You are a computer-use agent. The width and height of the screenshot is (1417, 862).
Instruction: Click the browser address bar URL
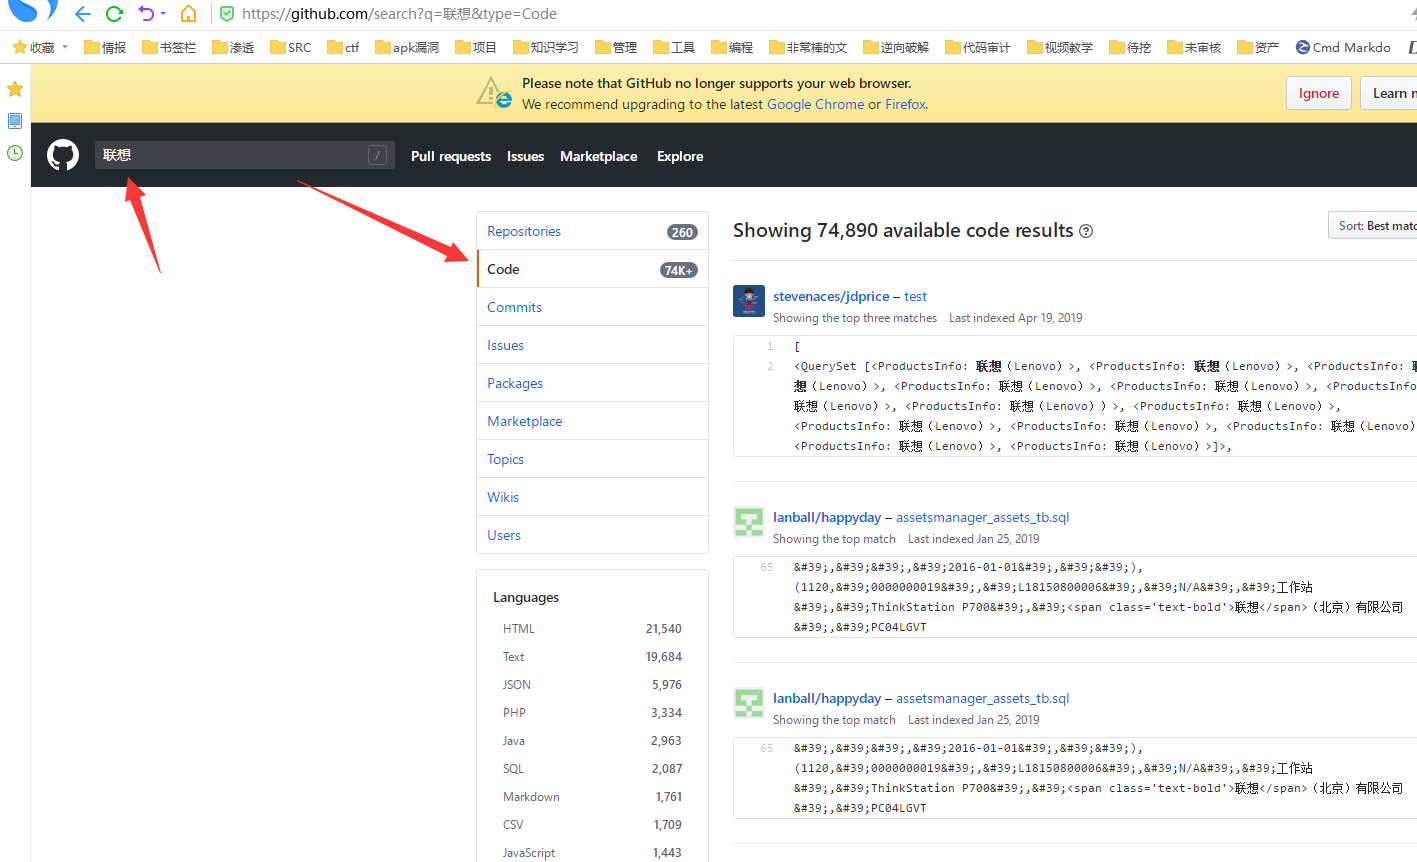(x=399, y=14)
